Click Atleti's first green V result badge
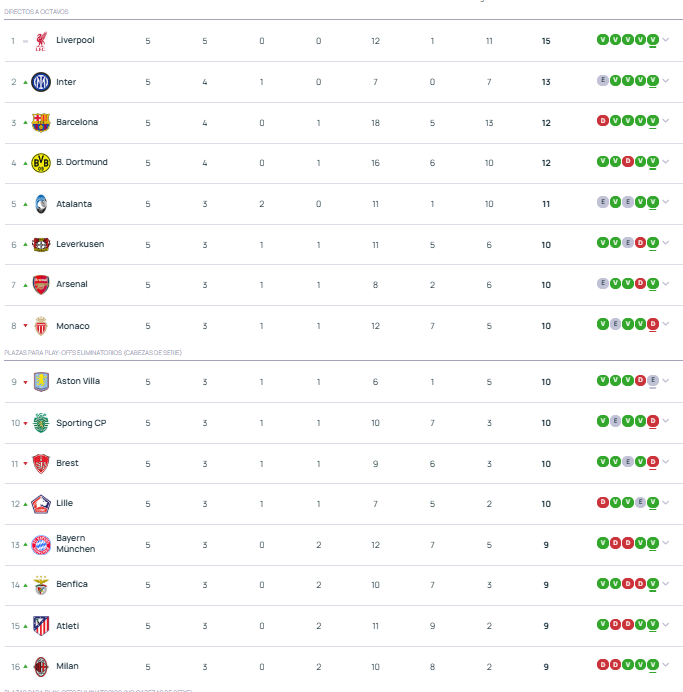The height and width of the screenshot is (692, 683). click(x=603, y=624)
